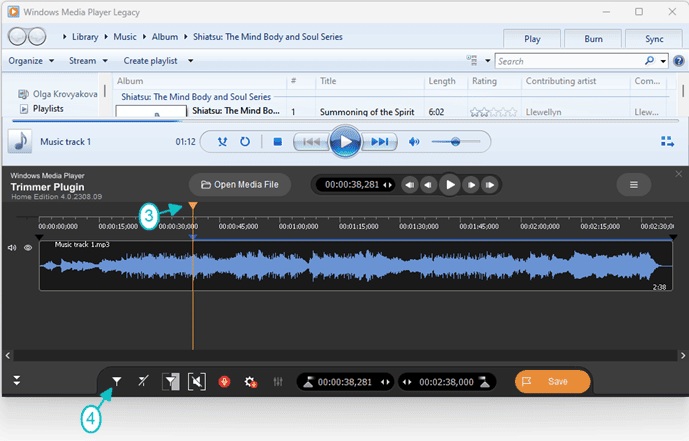
Task: Adjust the Media Player volume slider
Action: [x=456, y=141]
